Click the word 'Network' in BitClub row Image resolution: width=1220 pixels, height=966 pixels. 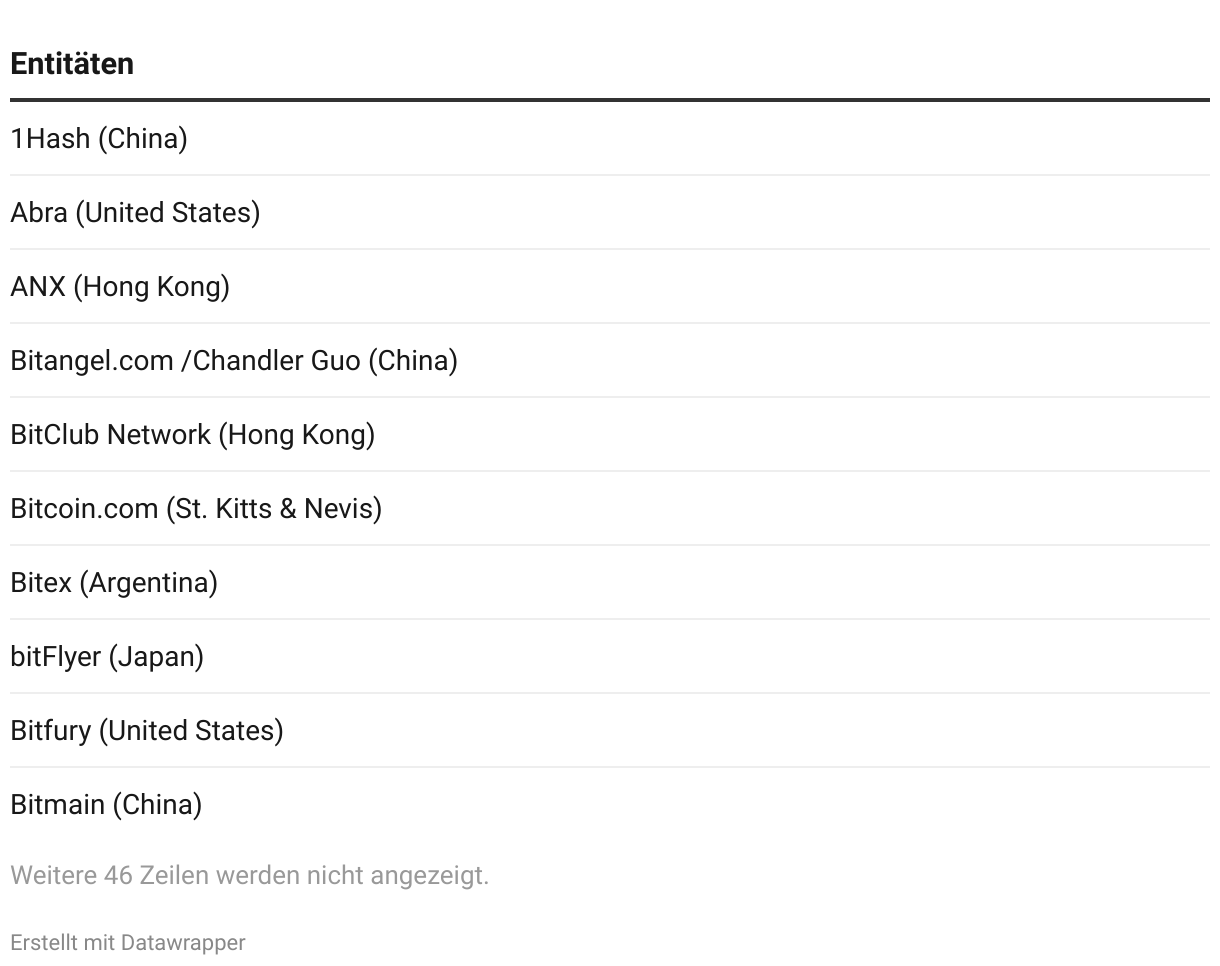point(159,434)
